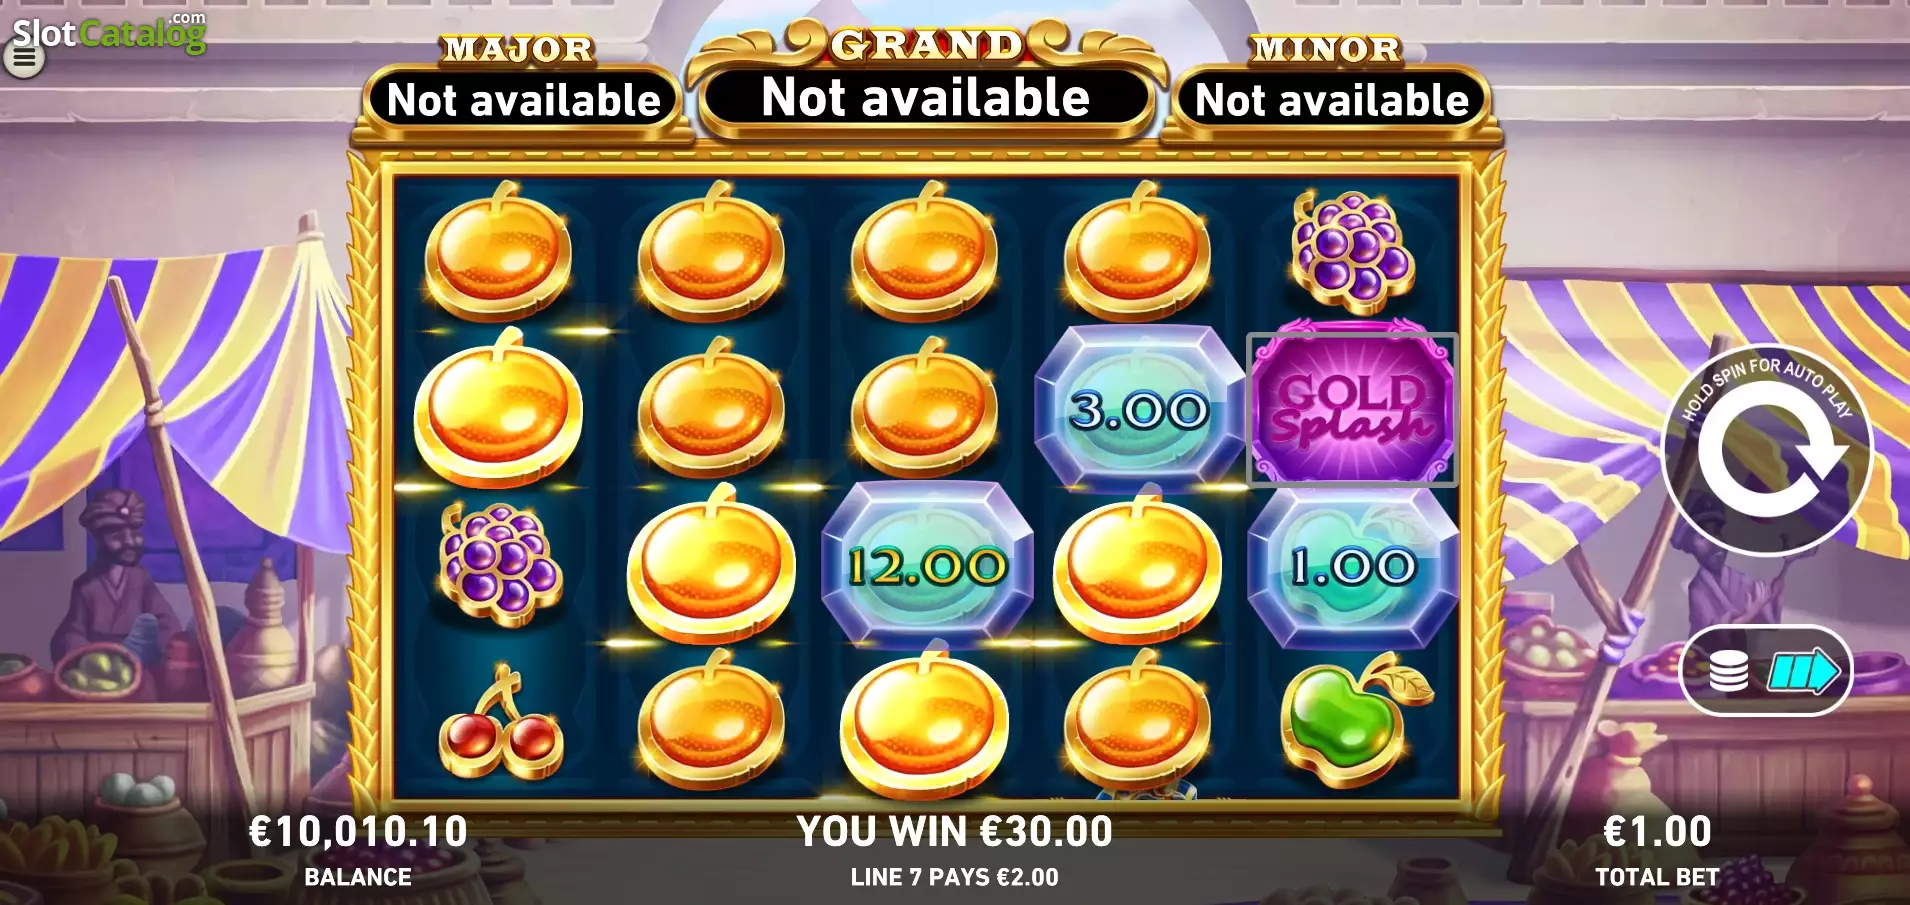Click the €1.00 total bet amount

1657,832
